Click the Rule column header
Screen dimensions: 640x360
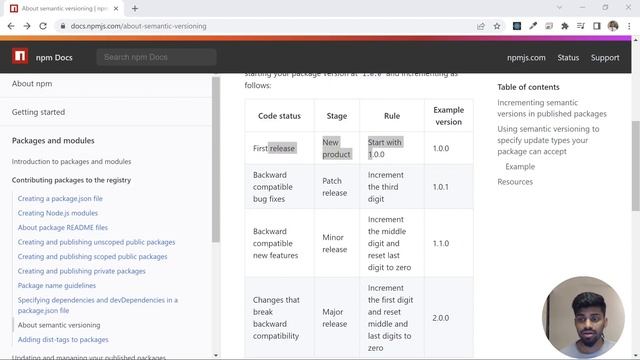point(392,116)
